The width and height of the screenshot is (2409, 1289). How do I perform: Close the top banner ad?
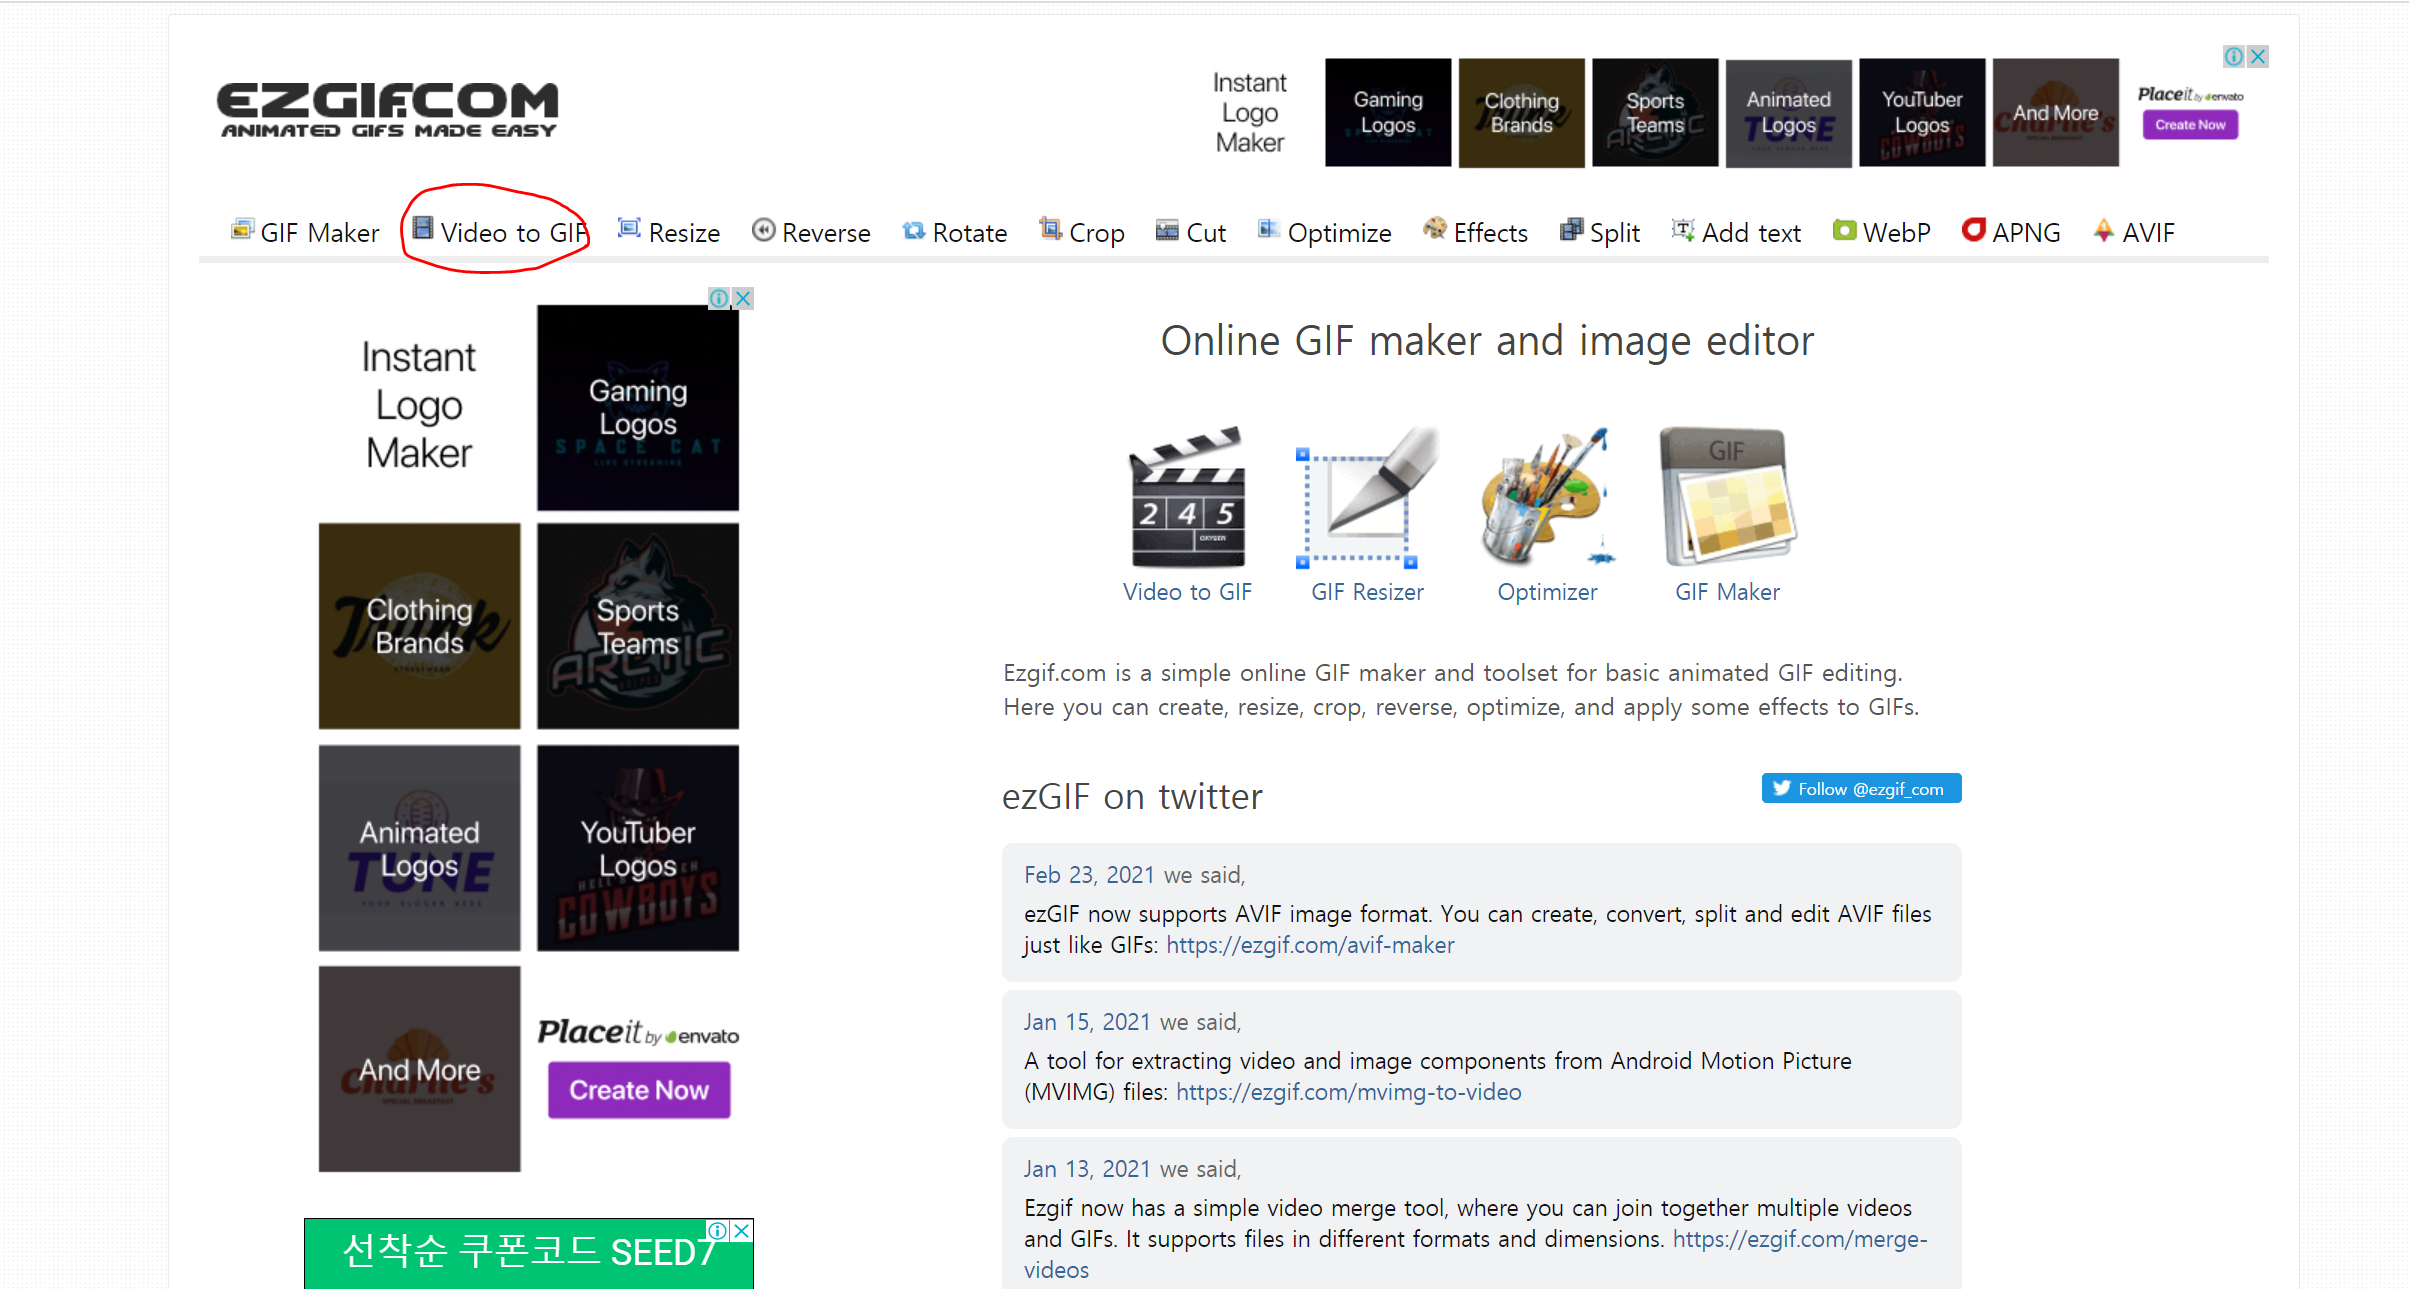pos(2258,57)
